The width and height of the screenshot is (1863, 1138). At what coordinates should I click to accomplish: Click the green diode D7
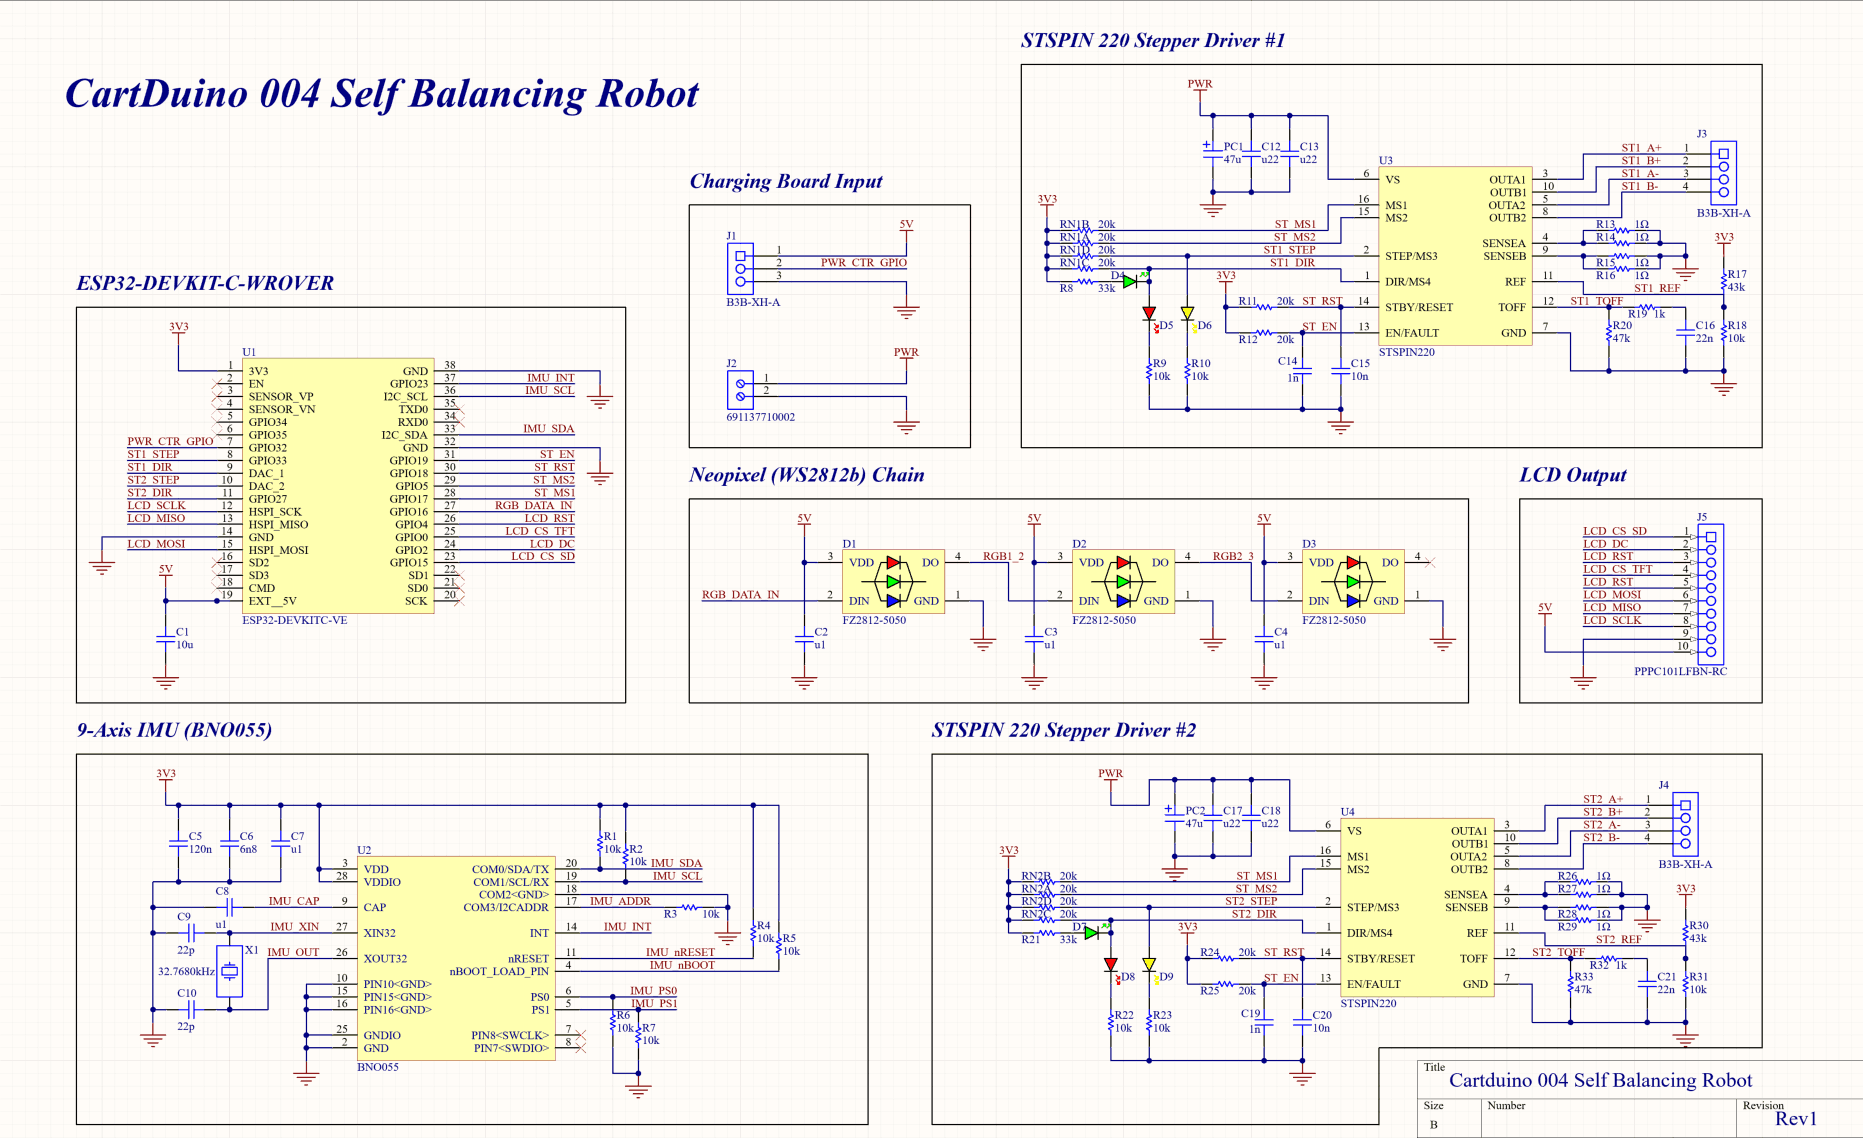[1092, 933]
